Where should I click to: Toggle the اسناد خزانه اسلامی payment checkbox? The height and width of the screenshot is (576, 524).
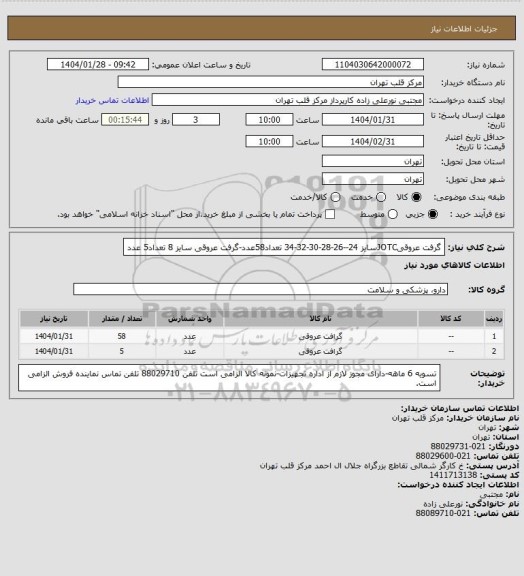[x=330, y=214]
